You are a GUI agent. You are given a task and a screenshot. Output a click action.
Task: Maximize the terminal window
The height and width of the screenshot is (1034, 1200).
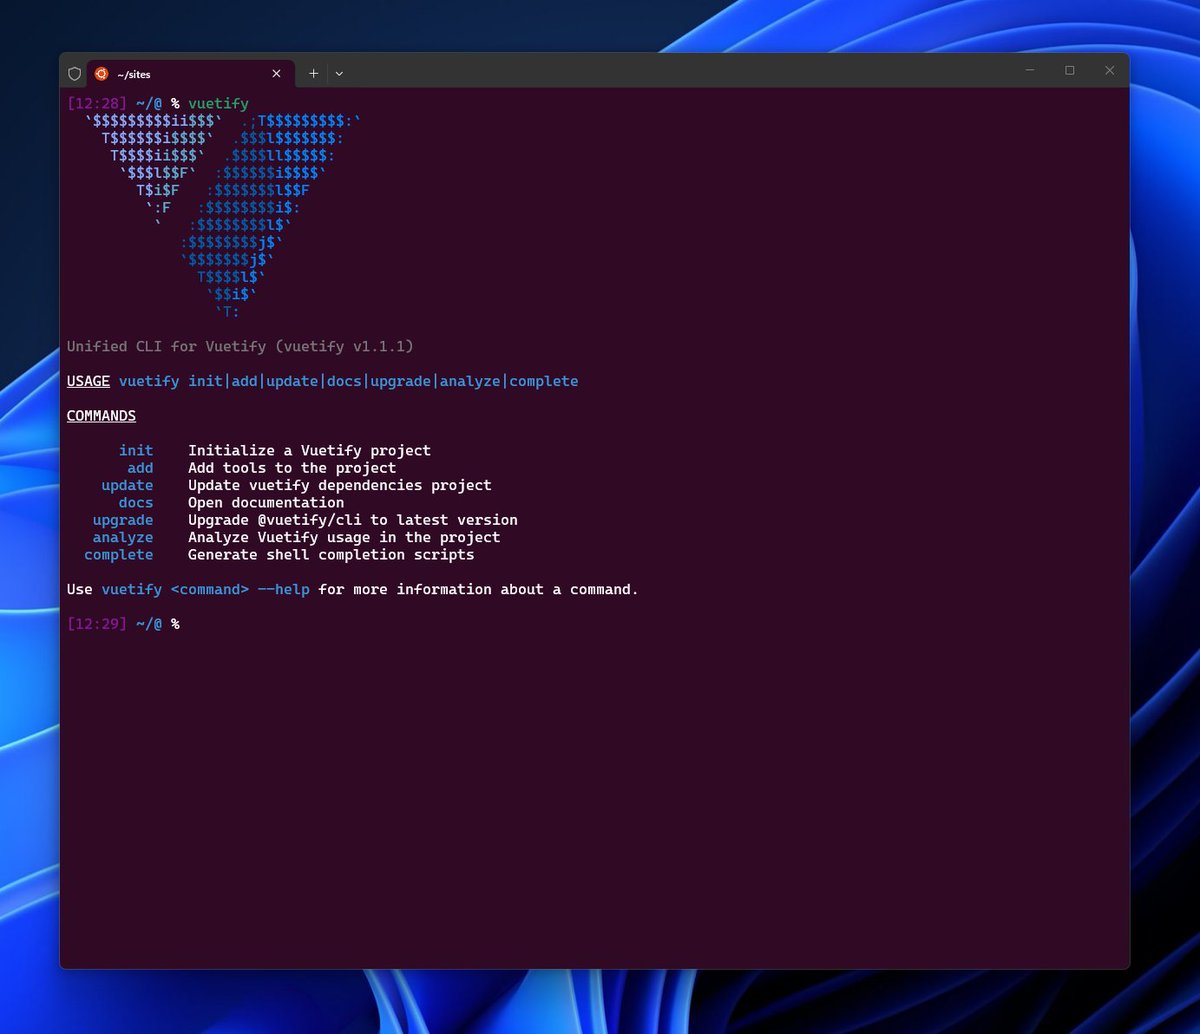[1070, 70]
